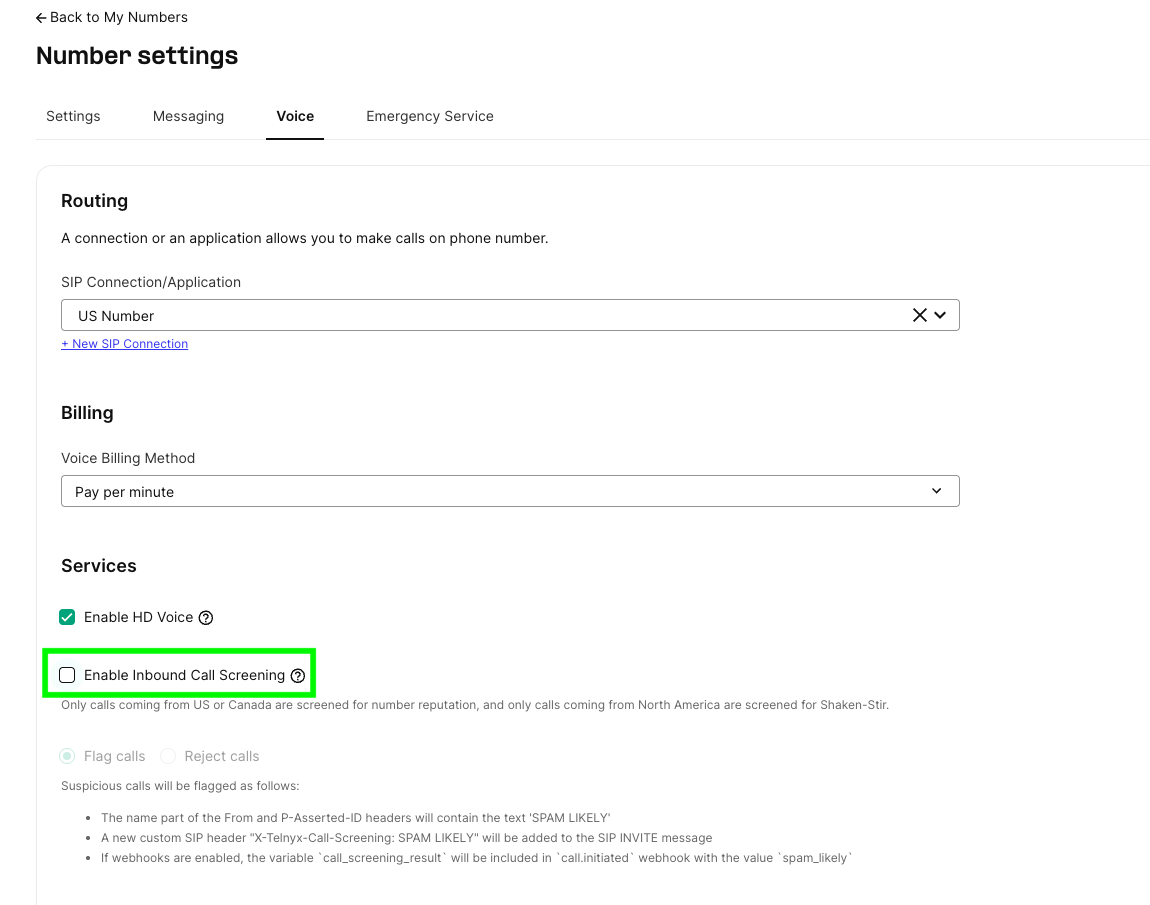Switch to the Settings tab
Viewport: 1150px width, 905px height.
tap(73, 116)
